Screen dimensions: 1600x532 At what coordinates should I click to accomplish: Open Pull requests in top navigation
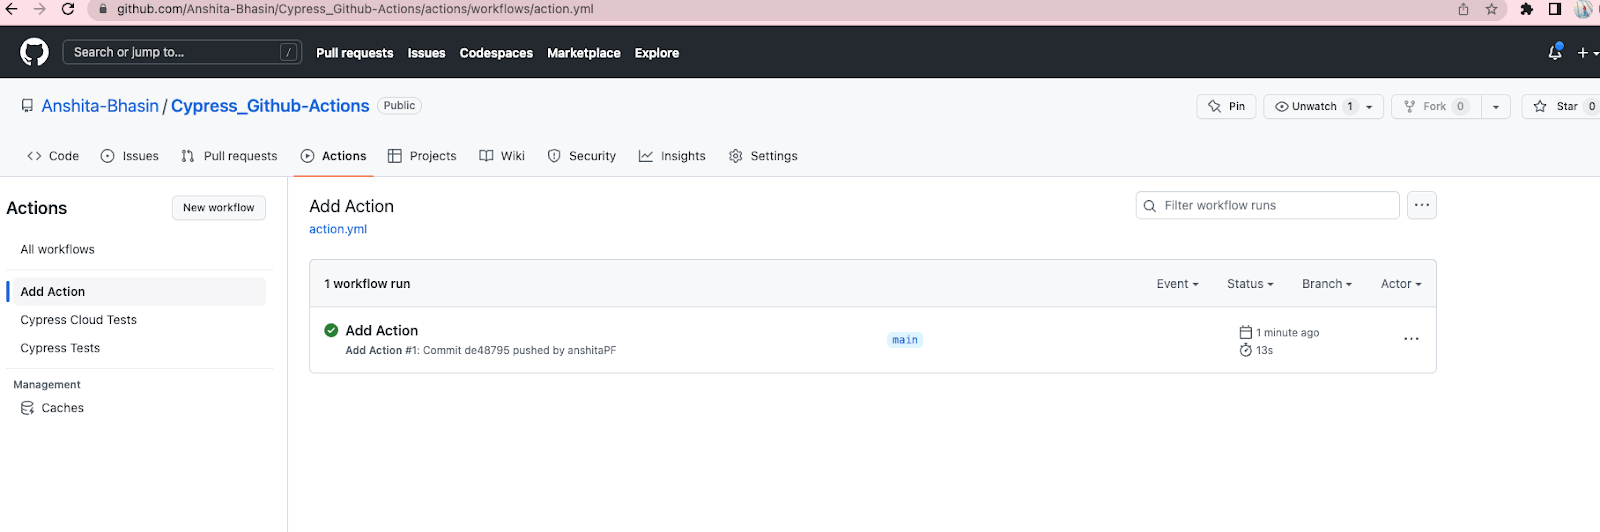(x=355, y=53)
